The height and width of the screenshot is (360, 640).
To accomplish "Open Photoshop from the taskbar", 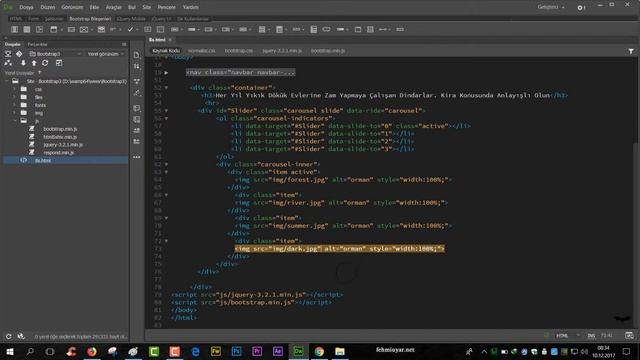I will pyautogui.click(x=236, y=351).
